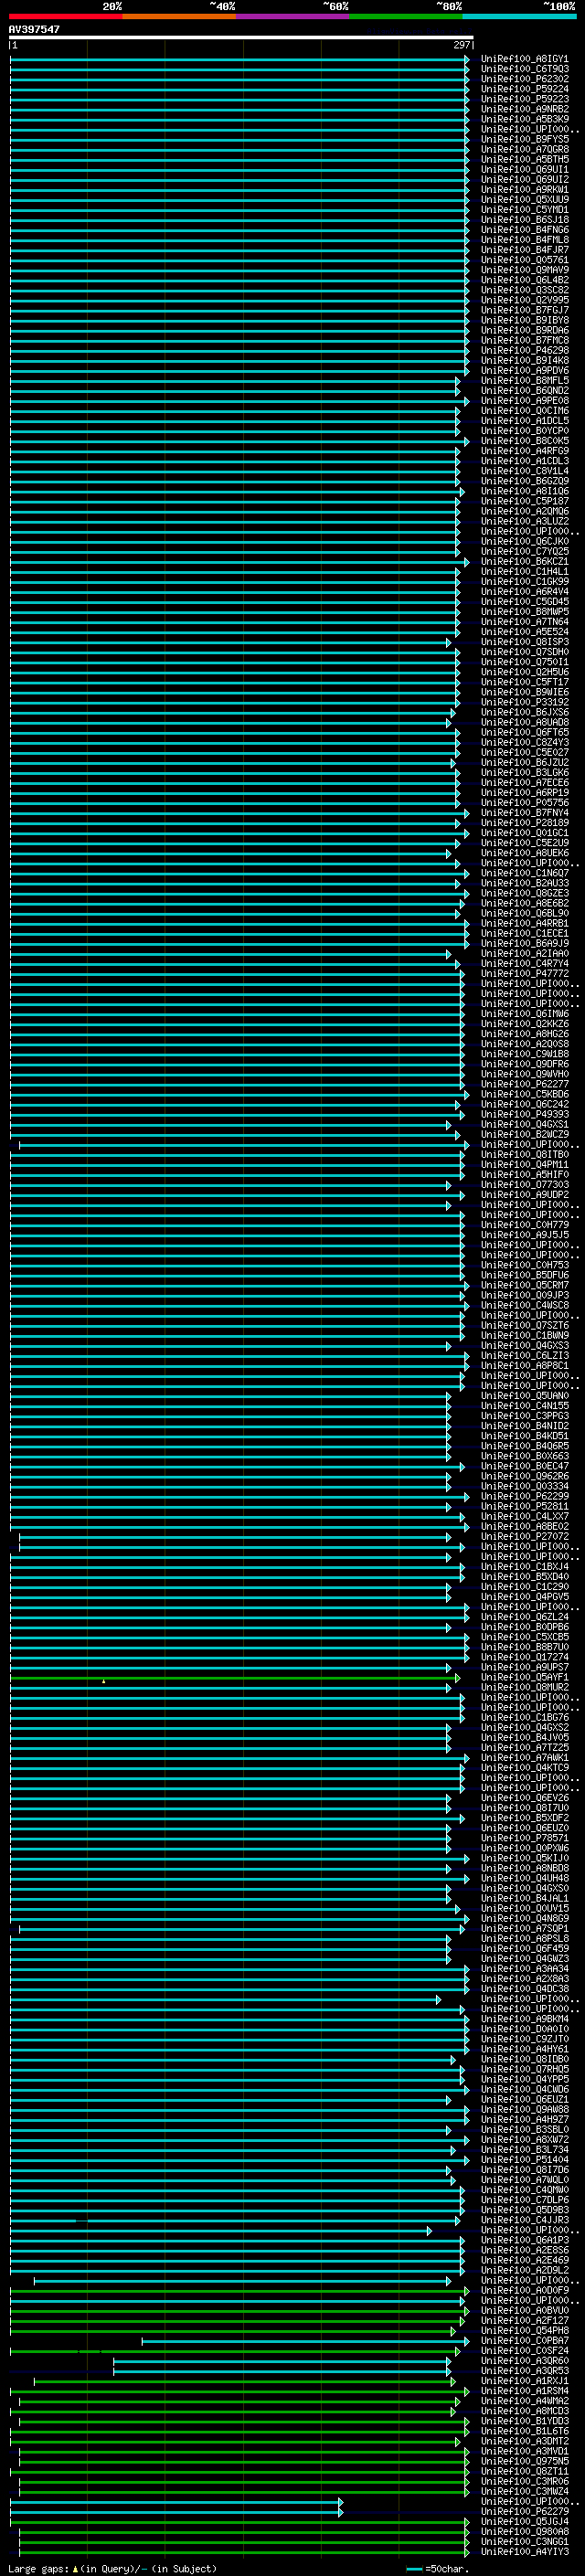Click UniRef100_B1YDD3 label

click(524, 2420)
